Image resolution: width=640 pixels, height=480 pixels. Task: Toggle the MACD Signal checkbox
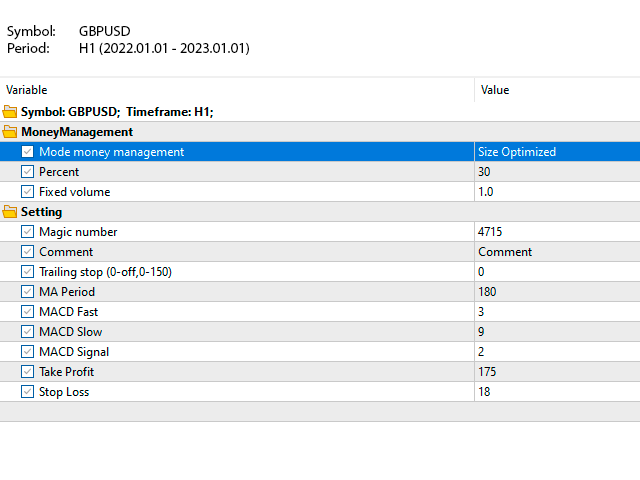[27, 351]
